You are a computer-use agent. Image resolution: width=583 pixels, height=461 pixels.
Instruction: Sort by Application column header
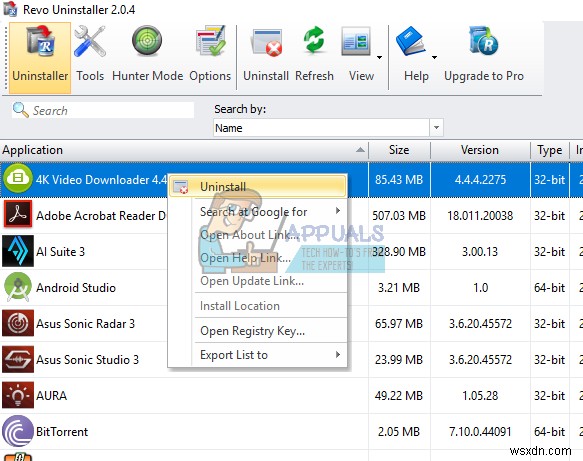[184, 150]
